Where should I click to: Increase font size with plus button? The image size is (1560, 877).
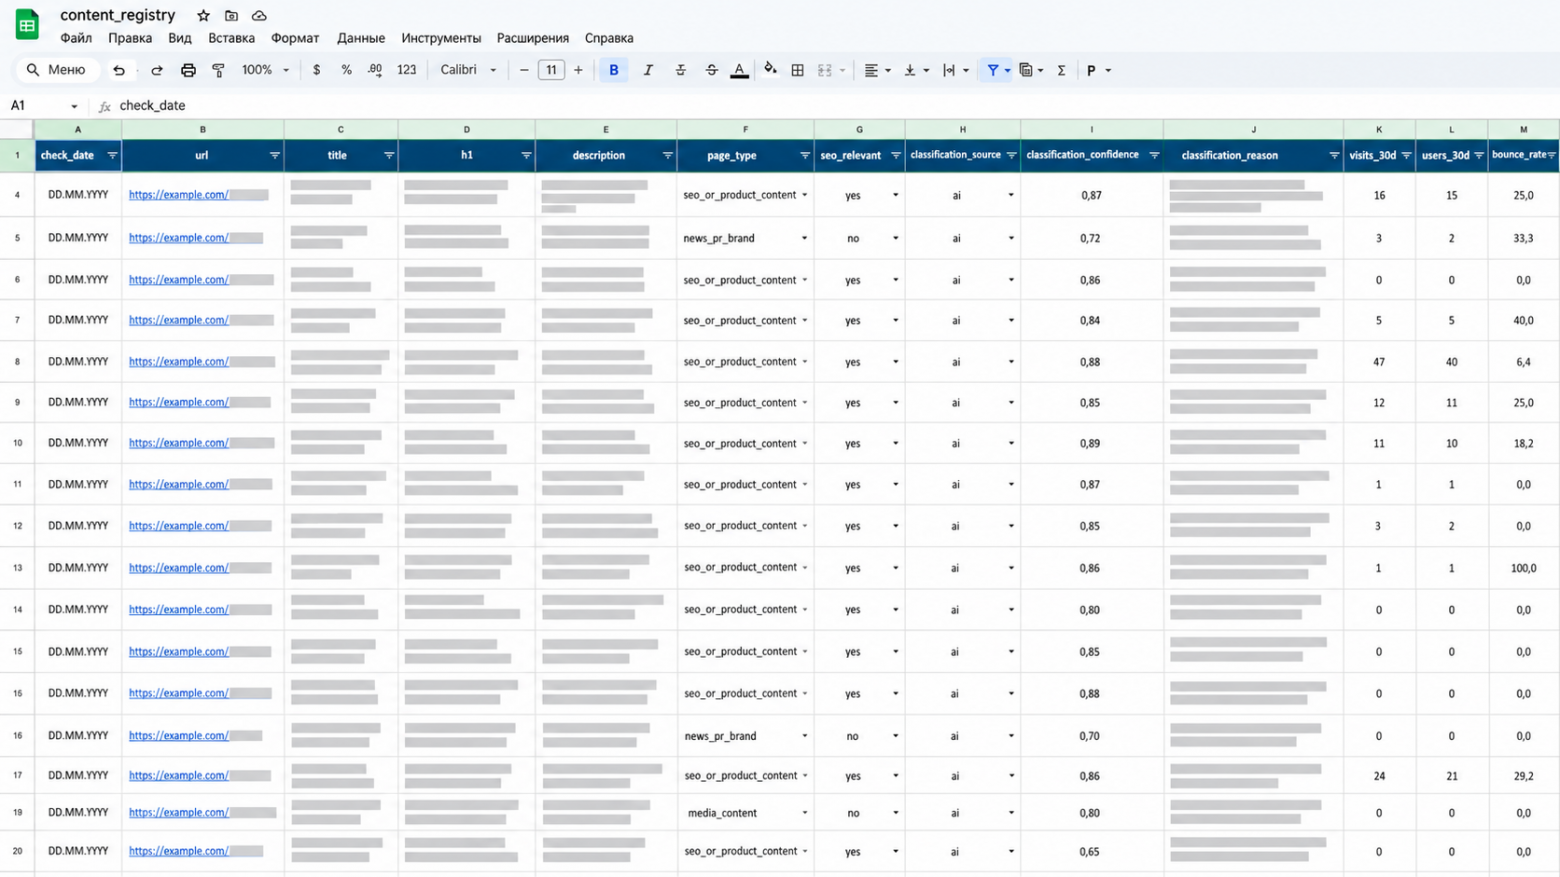click(578, 70)
